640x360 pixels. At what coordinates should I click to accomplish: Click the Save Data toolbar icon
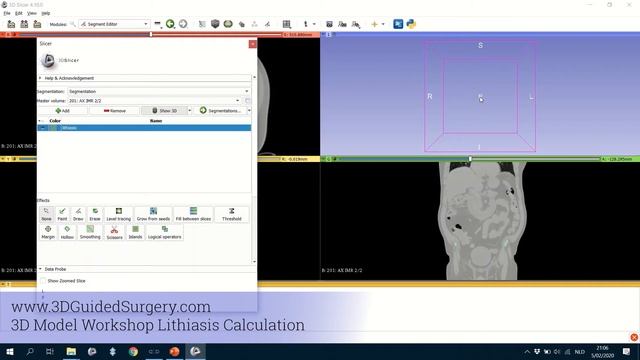click(37, 24)
